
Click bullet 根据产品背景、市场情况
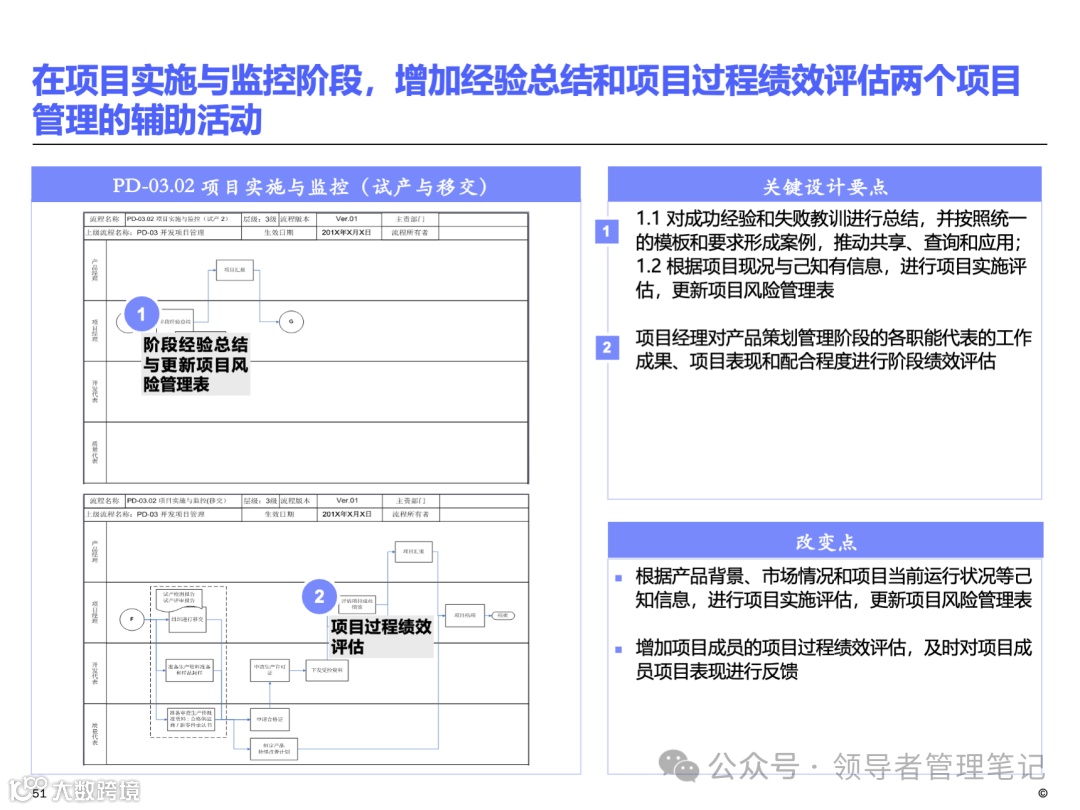point(833,588)
